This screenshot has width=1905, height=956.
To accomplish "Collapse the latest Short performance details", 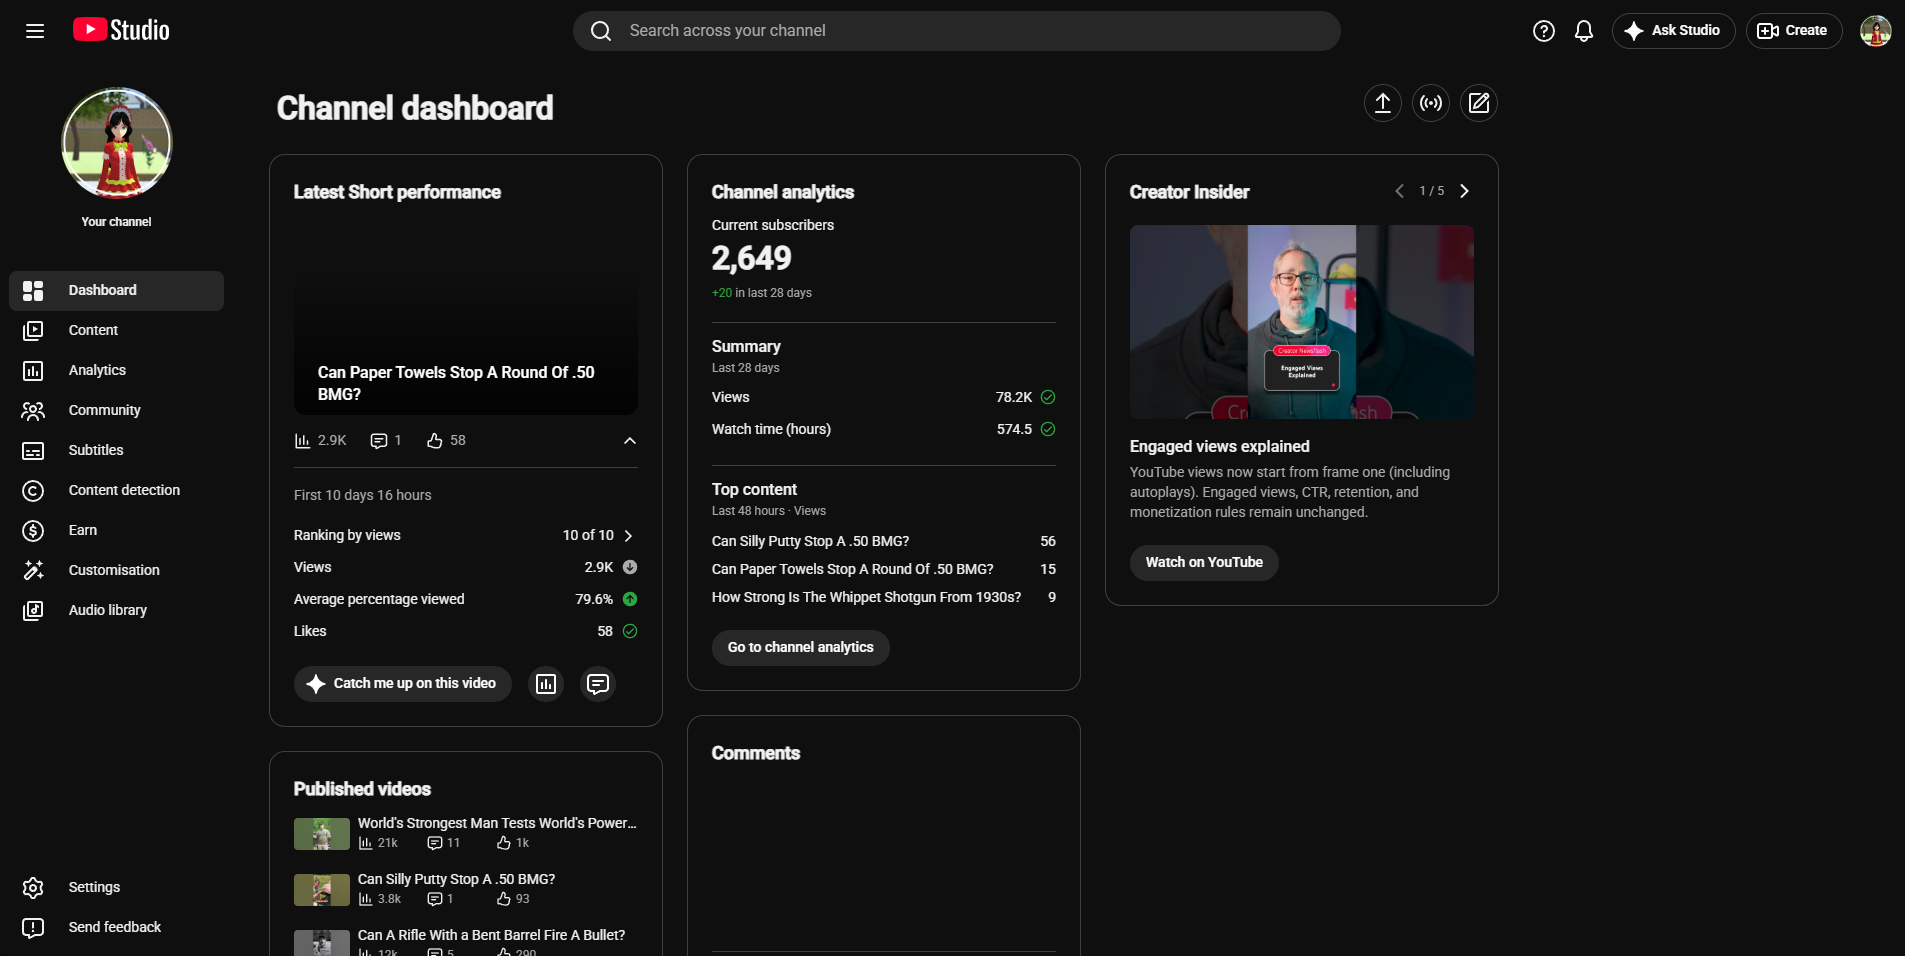I will tap(630, 441).
